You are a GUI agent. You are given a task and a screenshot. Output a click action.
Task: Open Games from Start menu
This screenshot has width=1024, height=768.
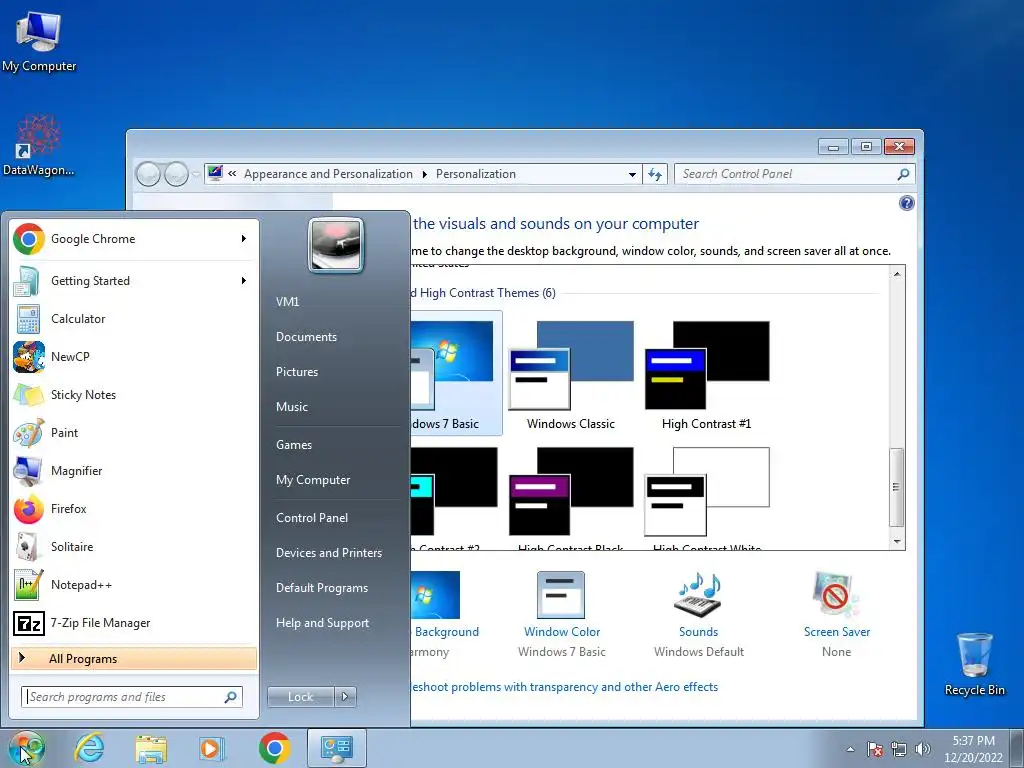click(294, 445)
